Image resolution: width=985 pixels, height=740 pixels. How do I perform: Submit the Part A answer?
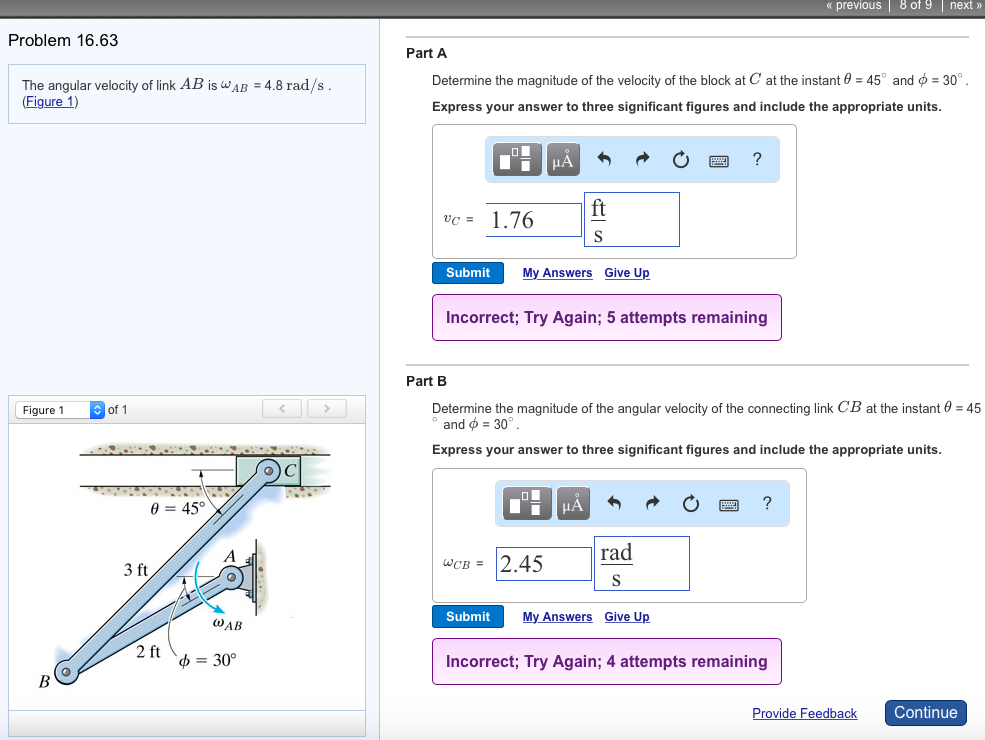coord(467,272)
